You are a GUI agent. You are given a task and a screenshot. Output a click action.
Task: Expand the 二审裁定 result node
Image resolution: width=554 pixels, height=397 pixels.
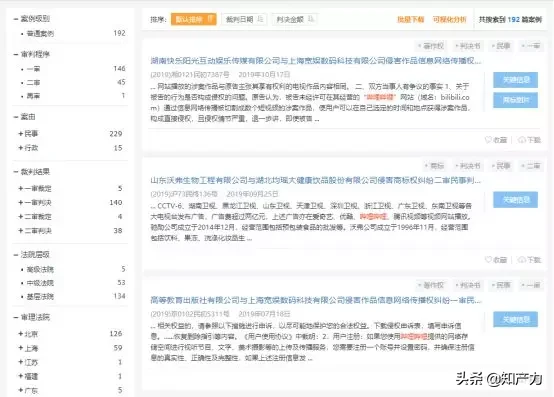pyautogui.click(x=20, y=217)
